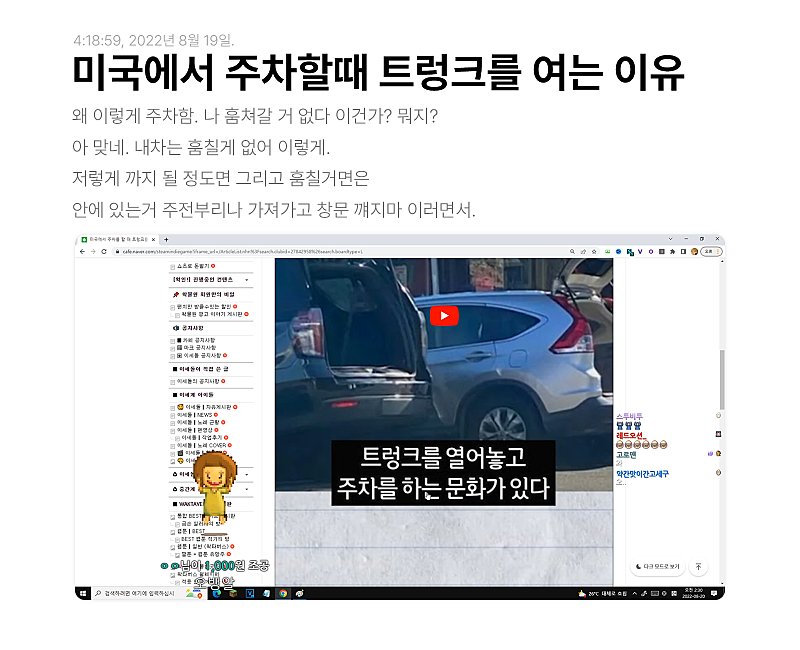Show hidden system tray icons
The height and width of the screenshot is (650, 800).
click(635, 593)
